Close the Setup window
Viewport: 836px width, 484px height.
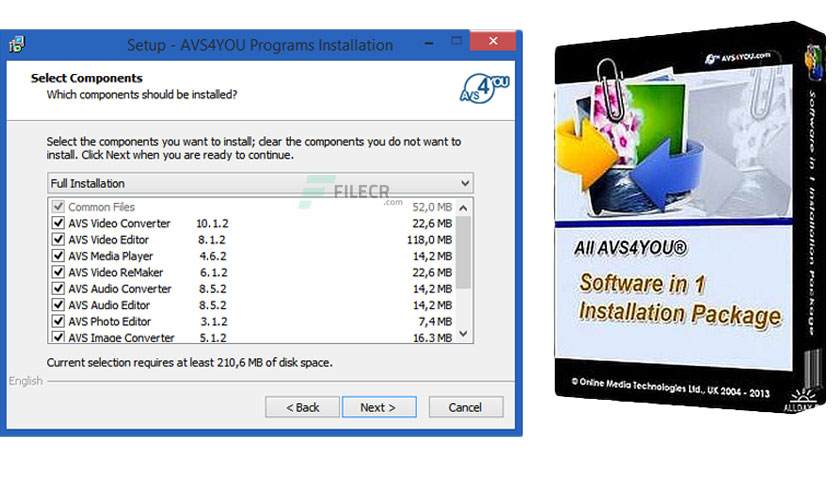coord(493,41)
